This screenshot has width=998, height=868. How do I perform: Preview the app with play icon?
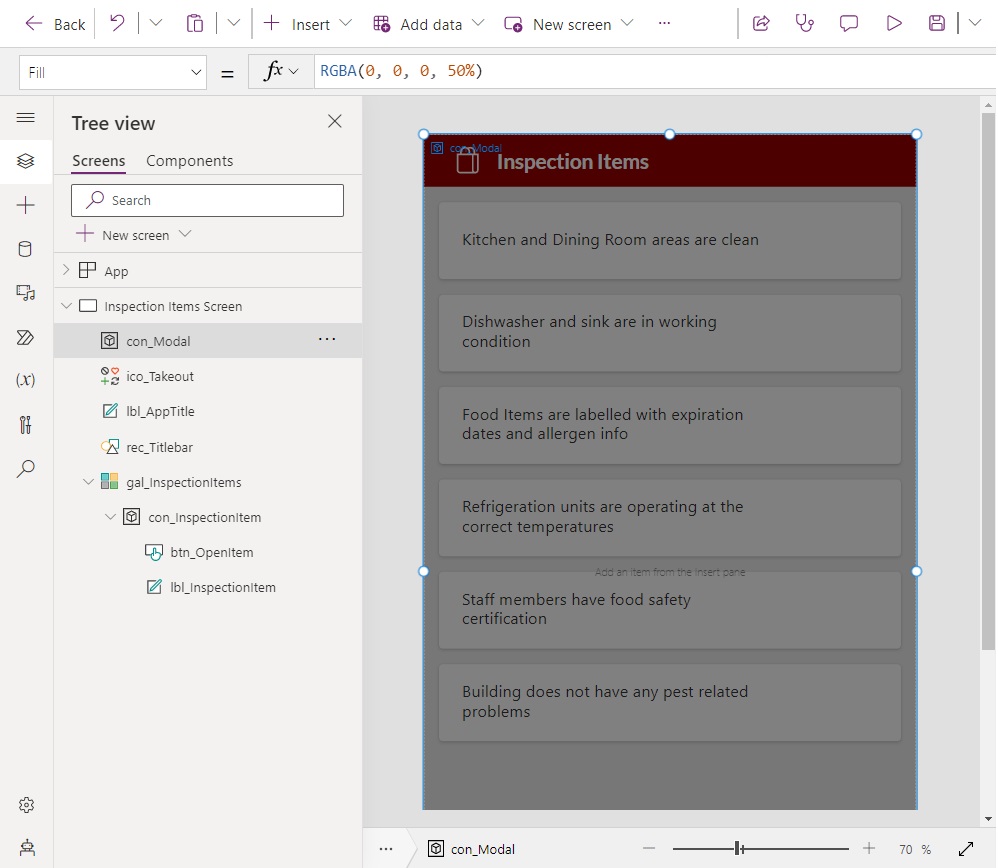click(894, 24)
